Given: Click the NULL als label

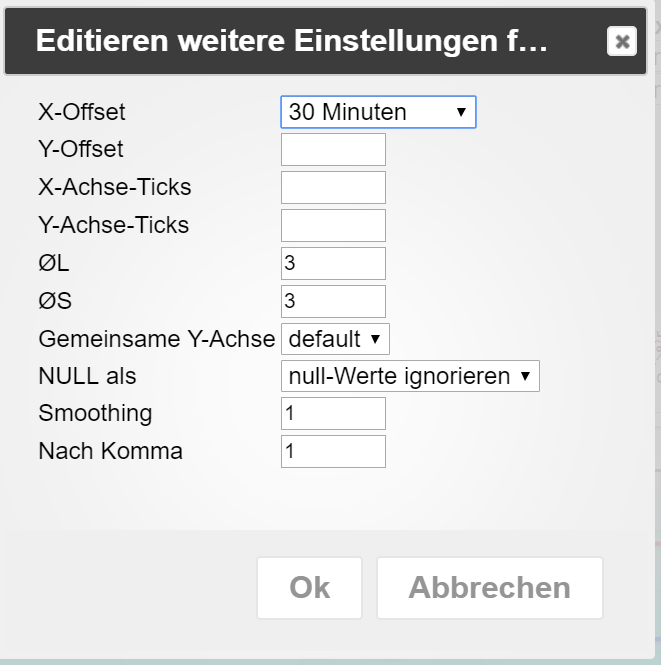Looking at the screenshot, I should click(x=87, y=376).
